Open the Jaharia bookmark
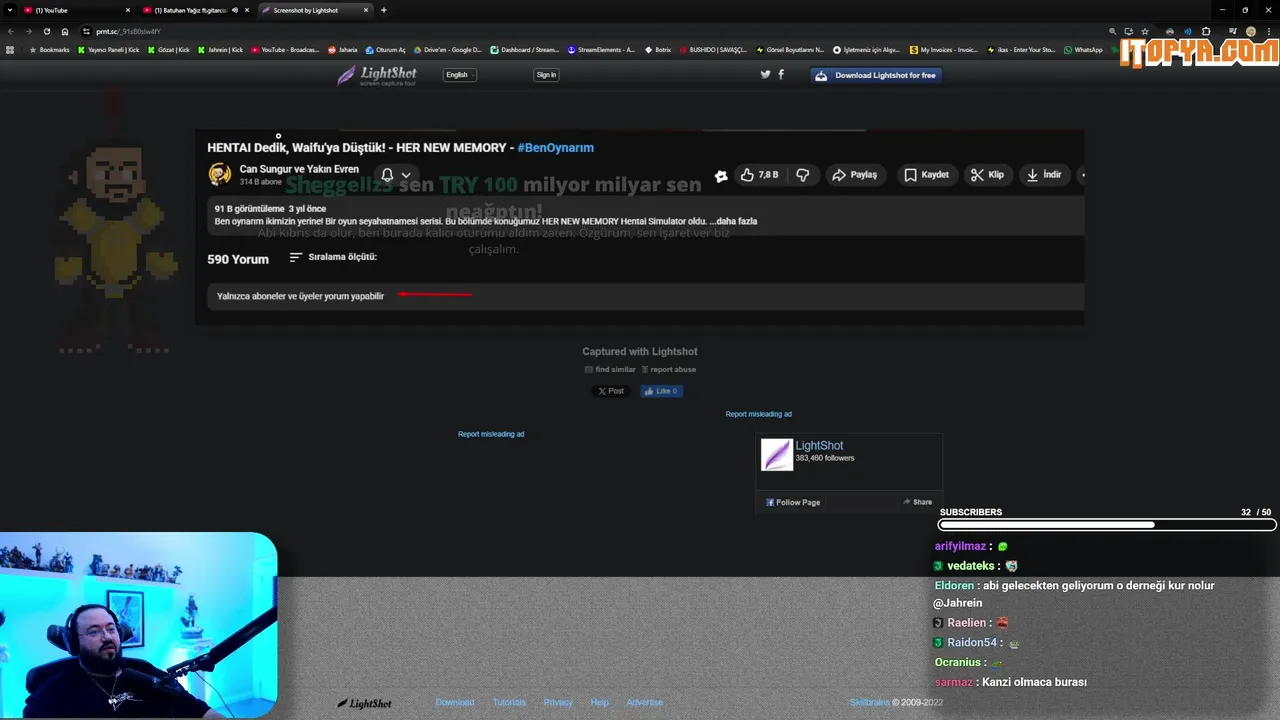 (x=342, y=49)
